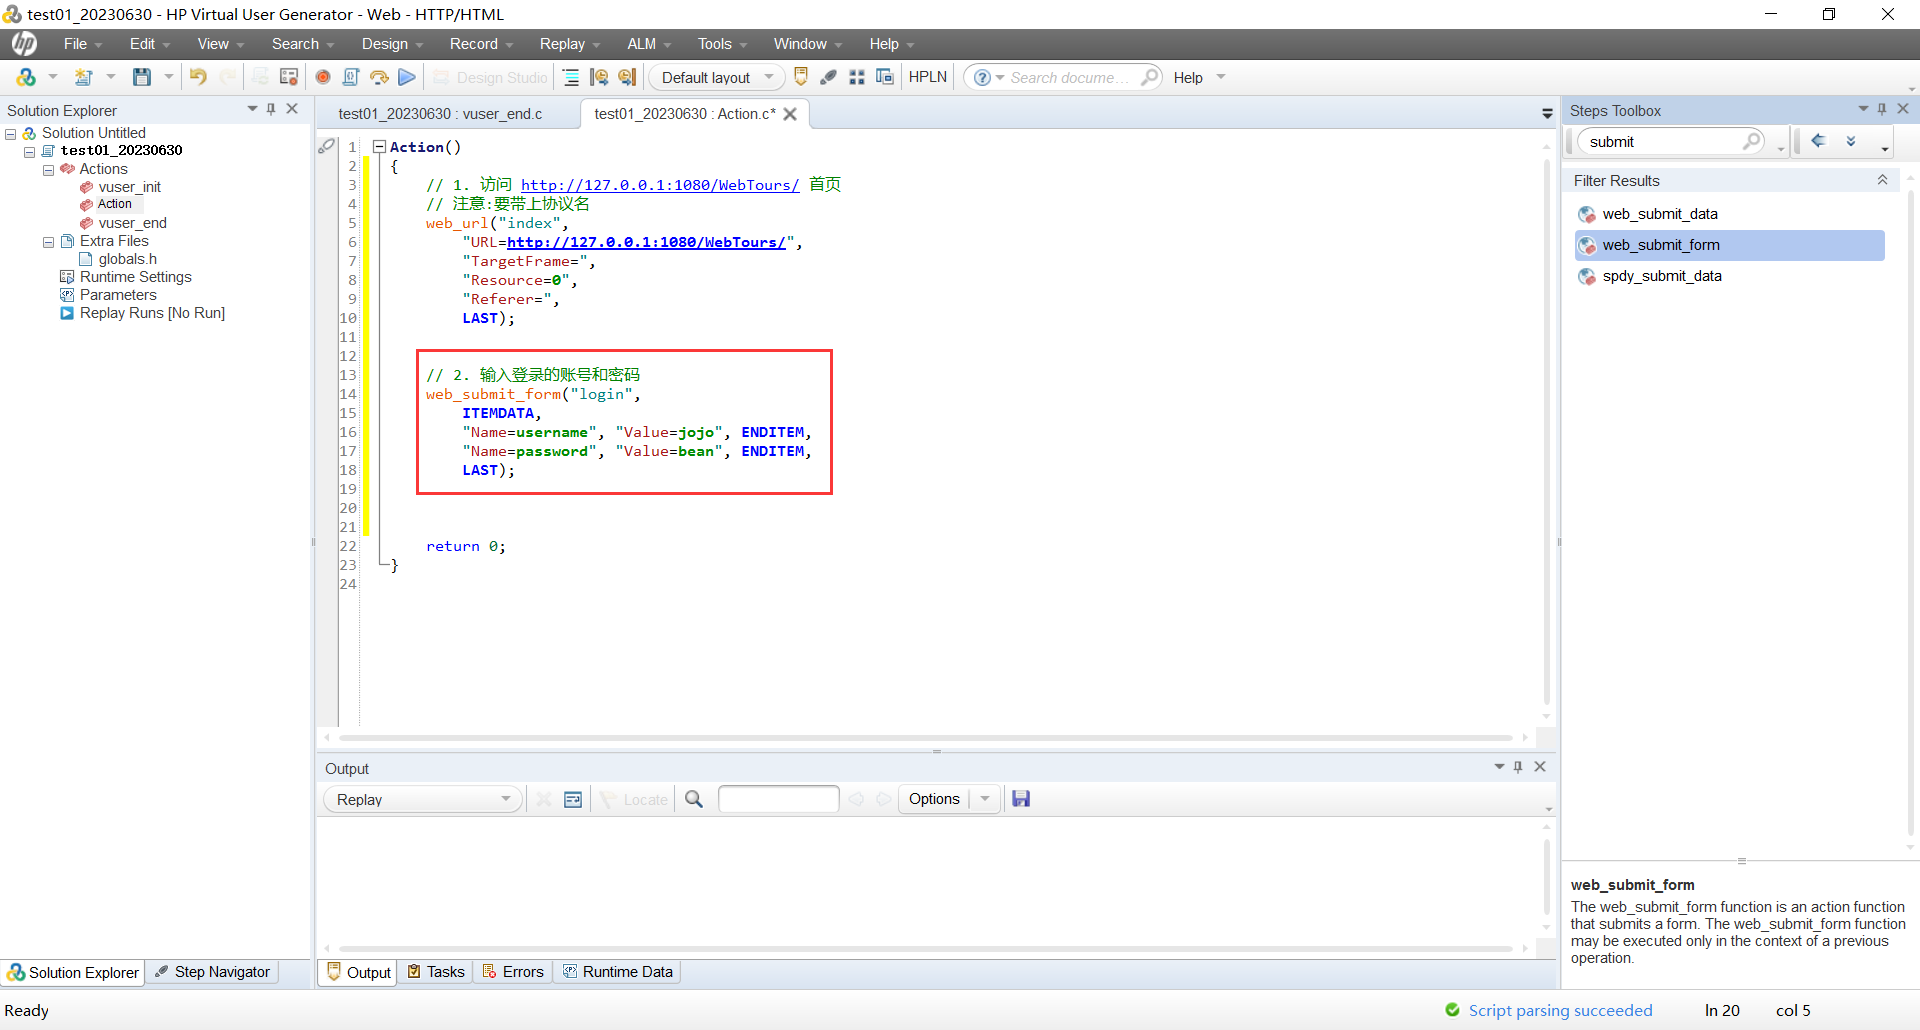
Task: Click the bookmark icon next to Default layout
Action: tap(801, 77)
